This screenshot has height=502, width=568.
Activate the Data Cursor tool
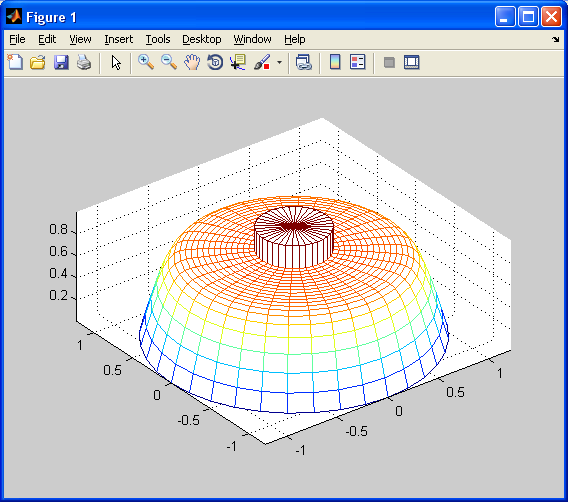238,63
